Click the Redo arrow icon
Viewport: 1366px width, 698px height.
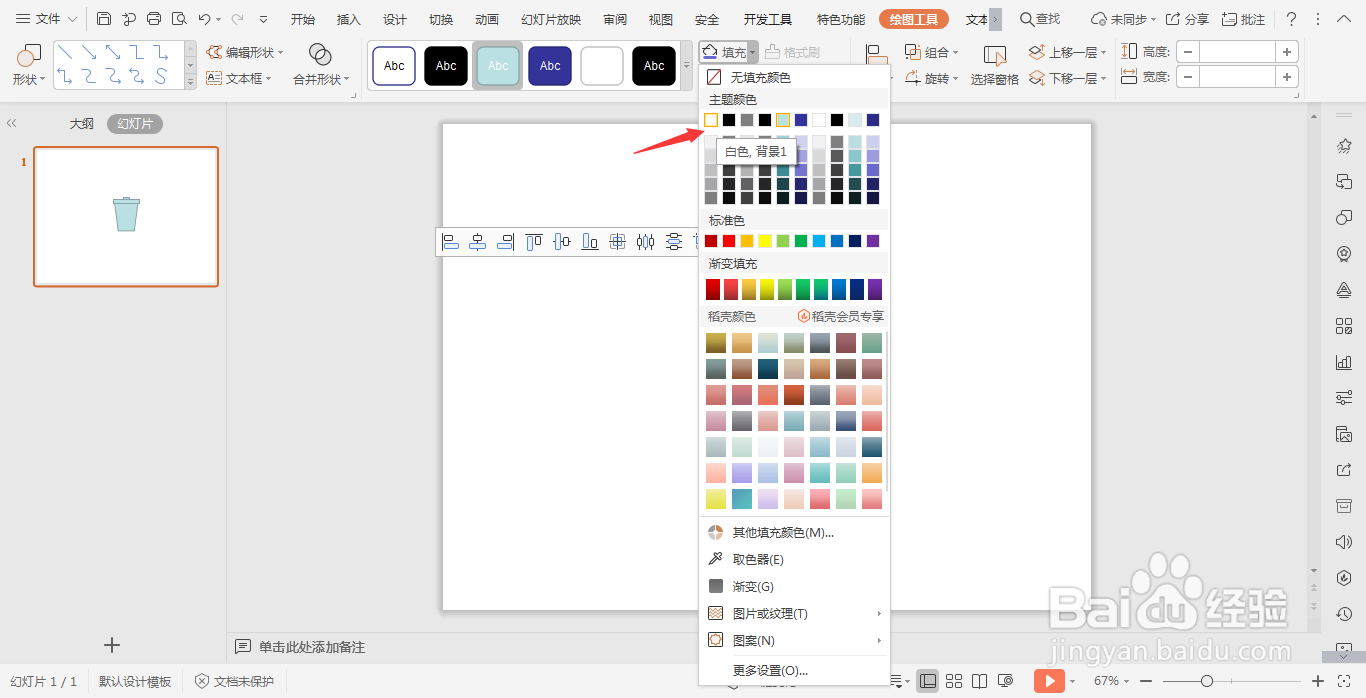(x=237, y=19)
